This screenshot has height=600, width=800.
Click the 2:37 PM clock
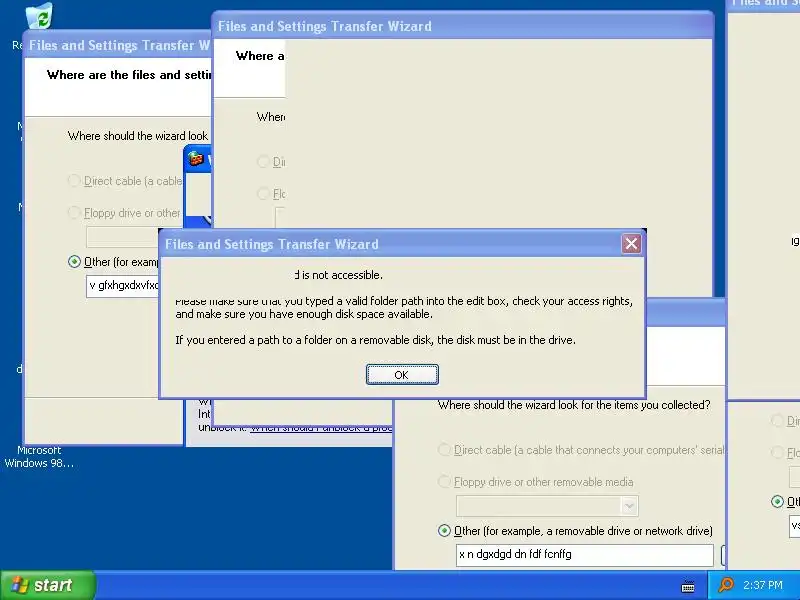[x=763, y=585]
